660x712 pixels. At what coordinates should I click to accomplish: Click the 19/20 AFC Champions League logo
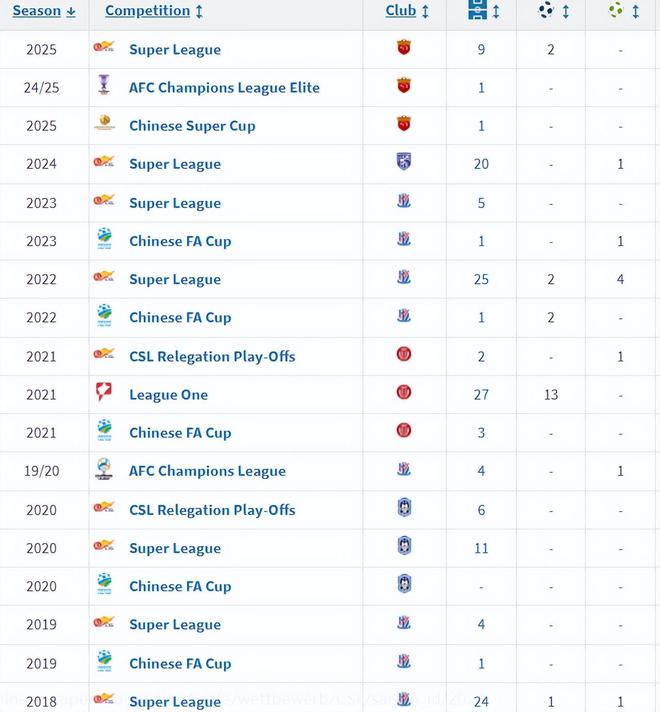click(104, 470)
